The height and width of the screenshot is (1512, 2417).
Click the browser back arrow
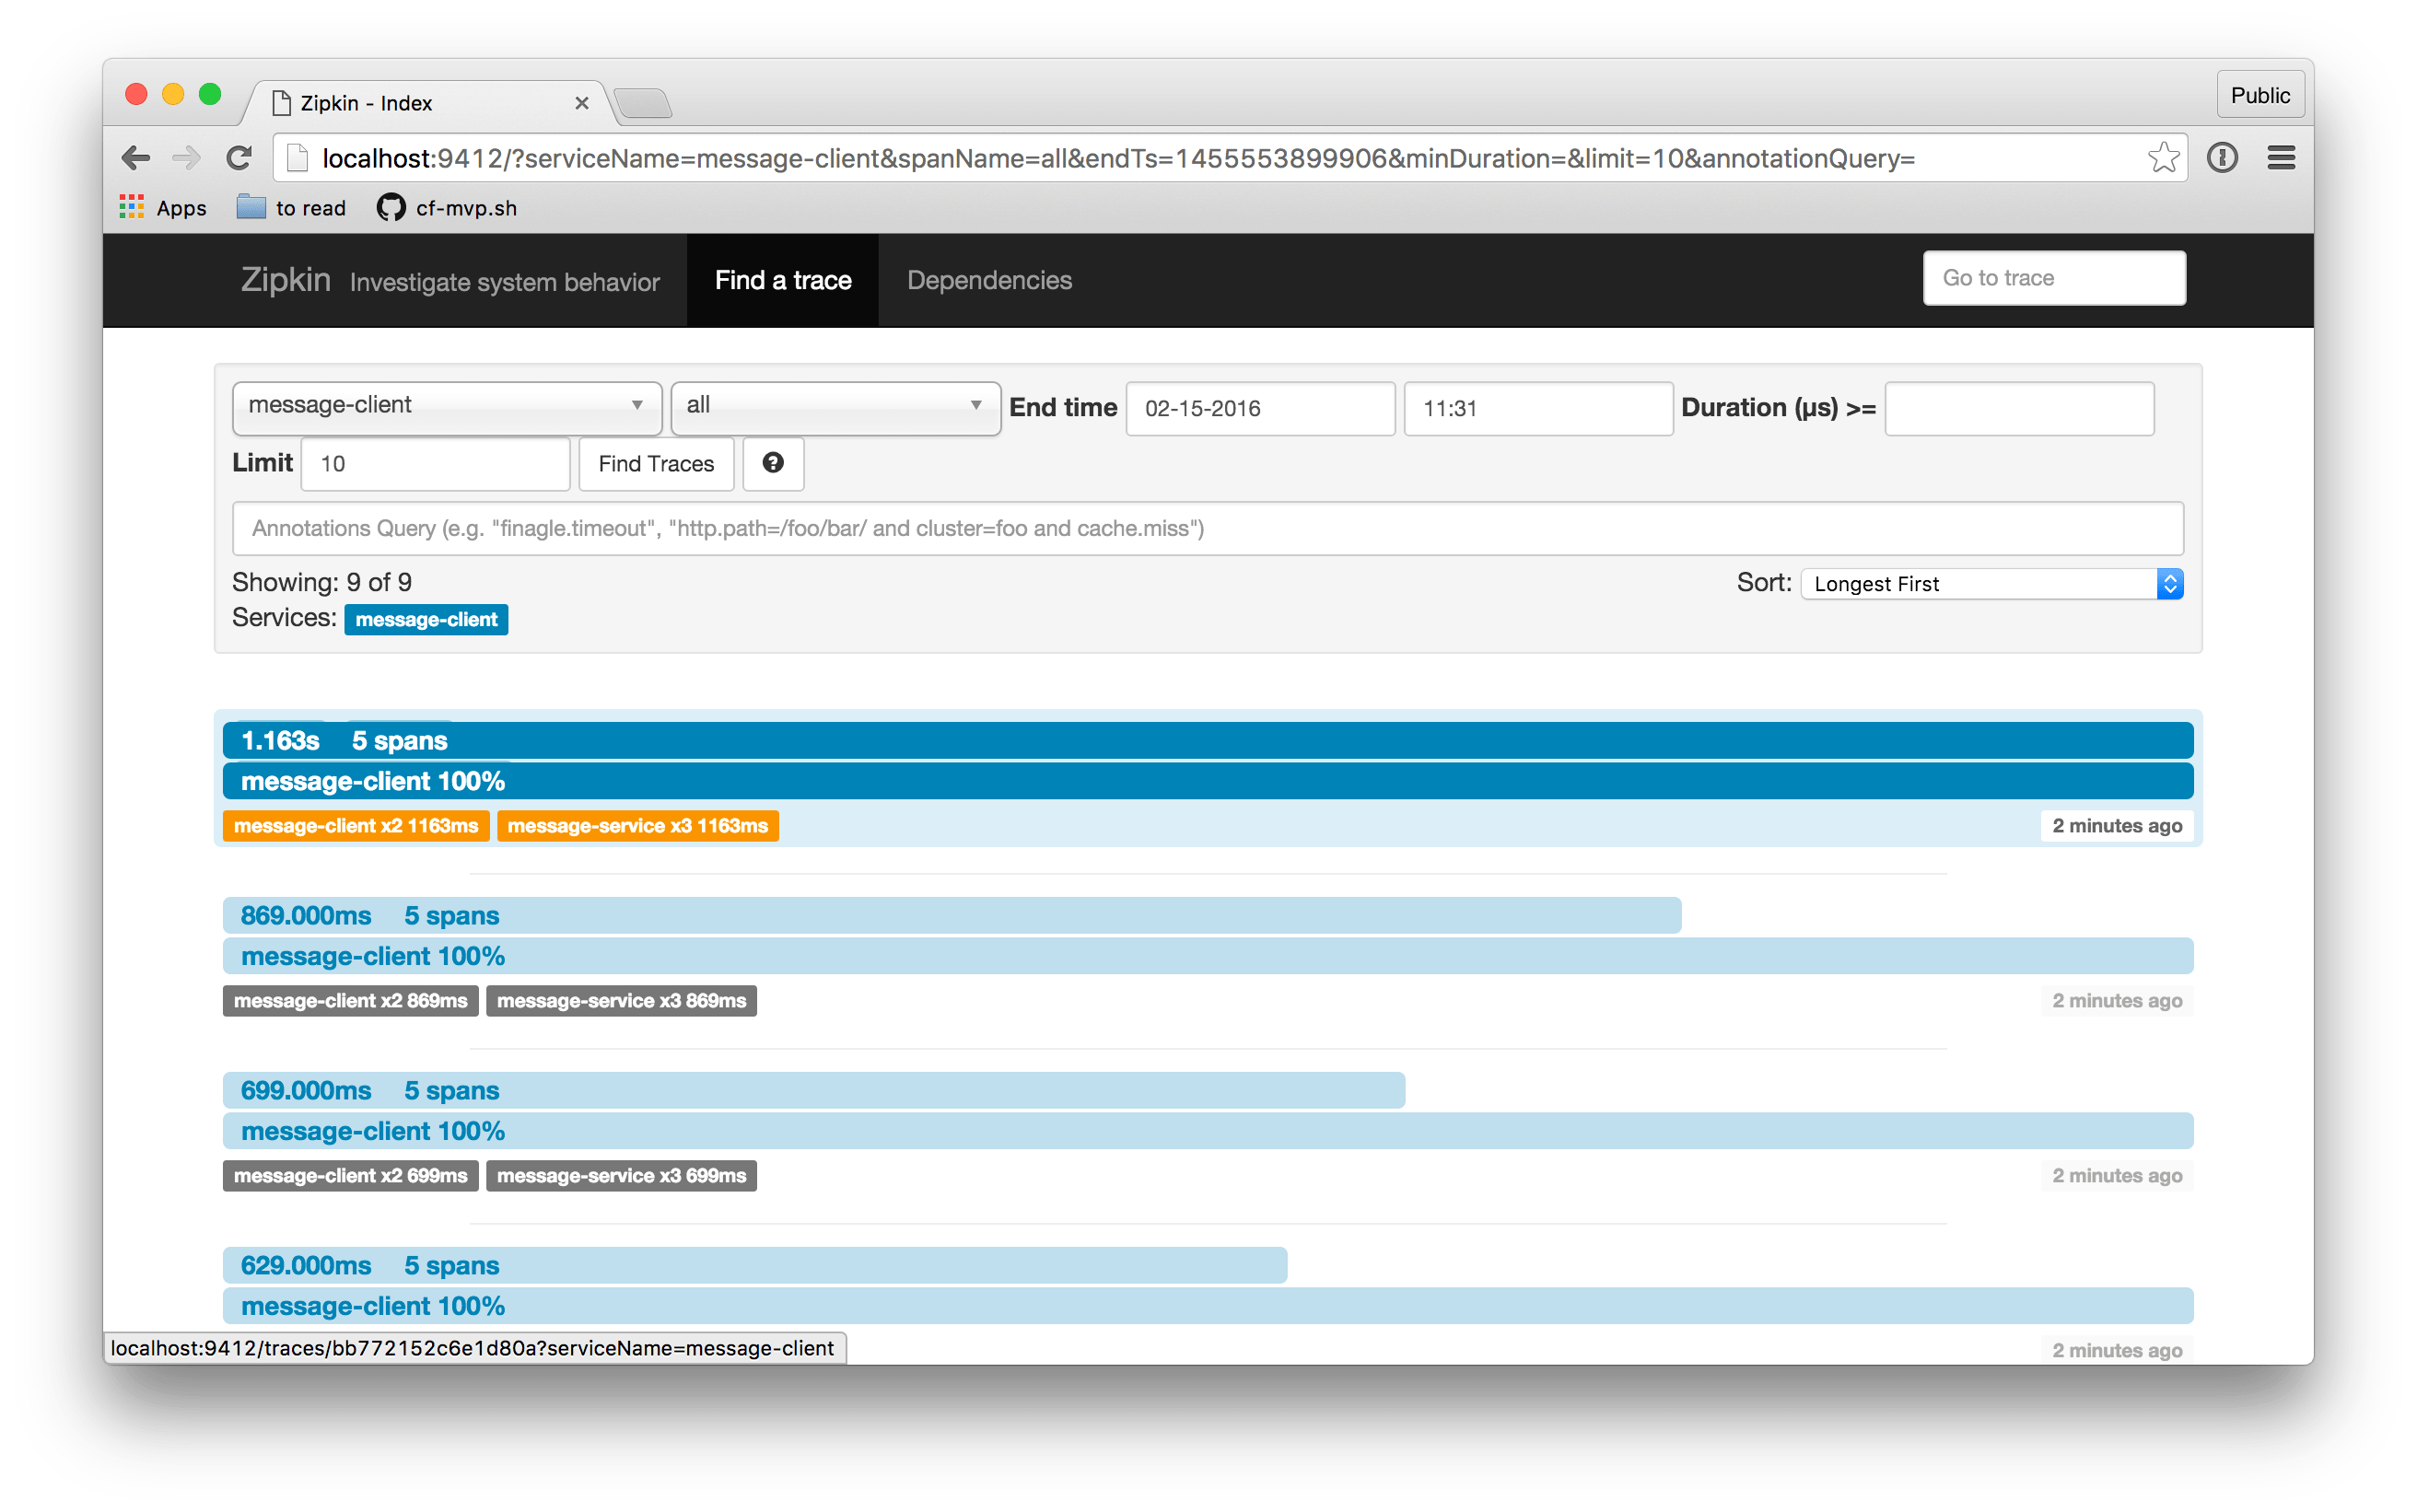click(x=136, y=157)
